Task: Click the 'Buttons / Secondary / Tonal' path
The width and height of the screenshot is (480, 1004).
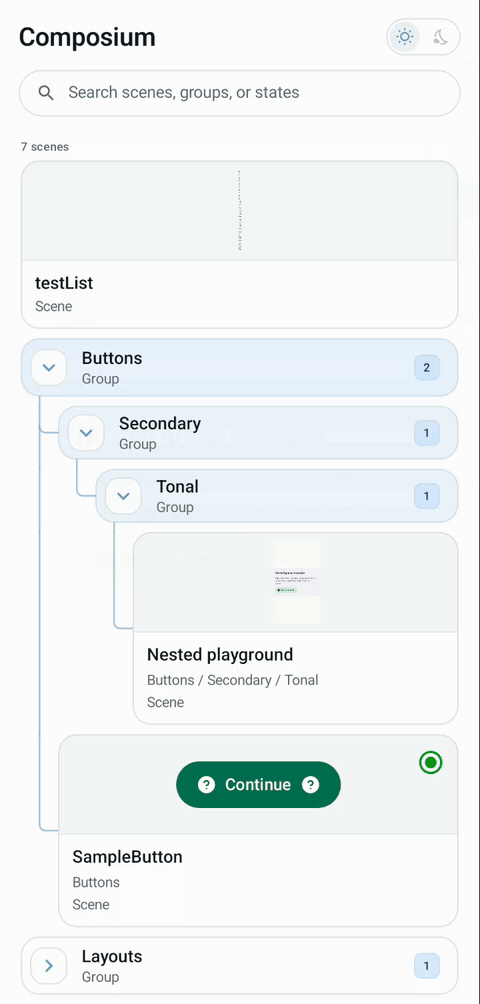Action: tap(232, 680)
